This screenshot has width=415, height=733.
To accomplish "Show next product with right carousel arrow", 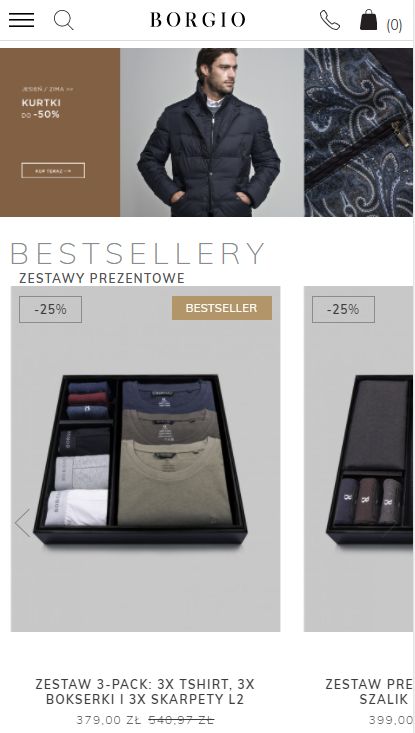I will point(392,523).
